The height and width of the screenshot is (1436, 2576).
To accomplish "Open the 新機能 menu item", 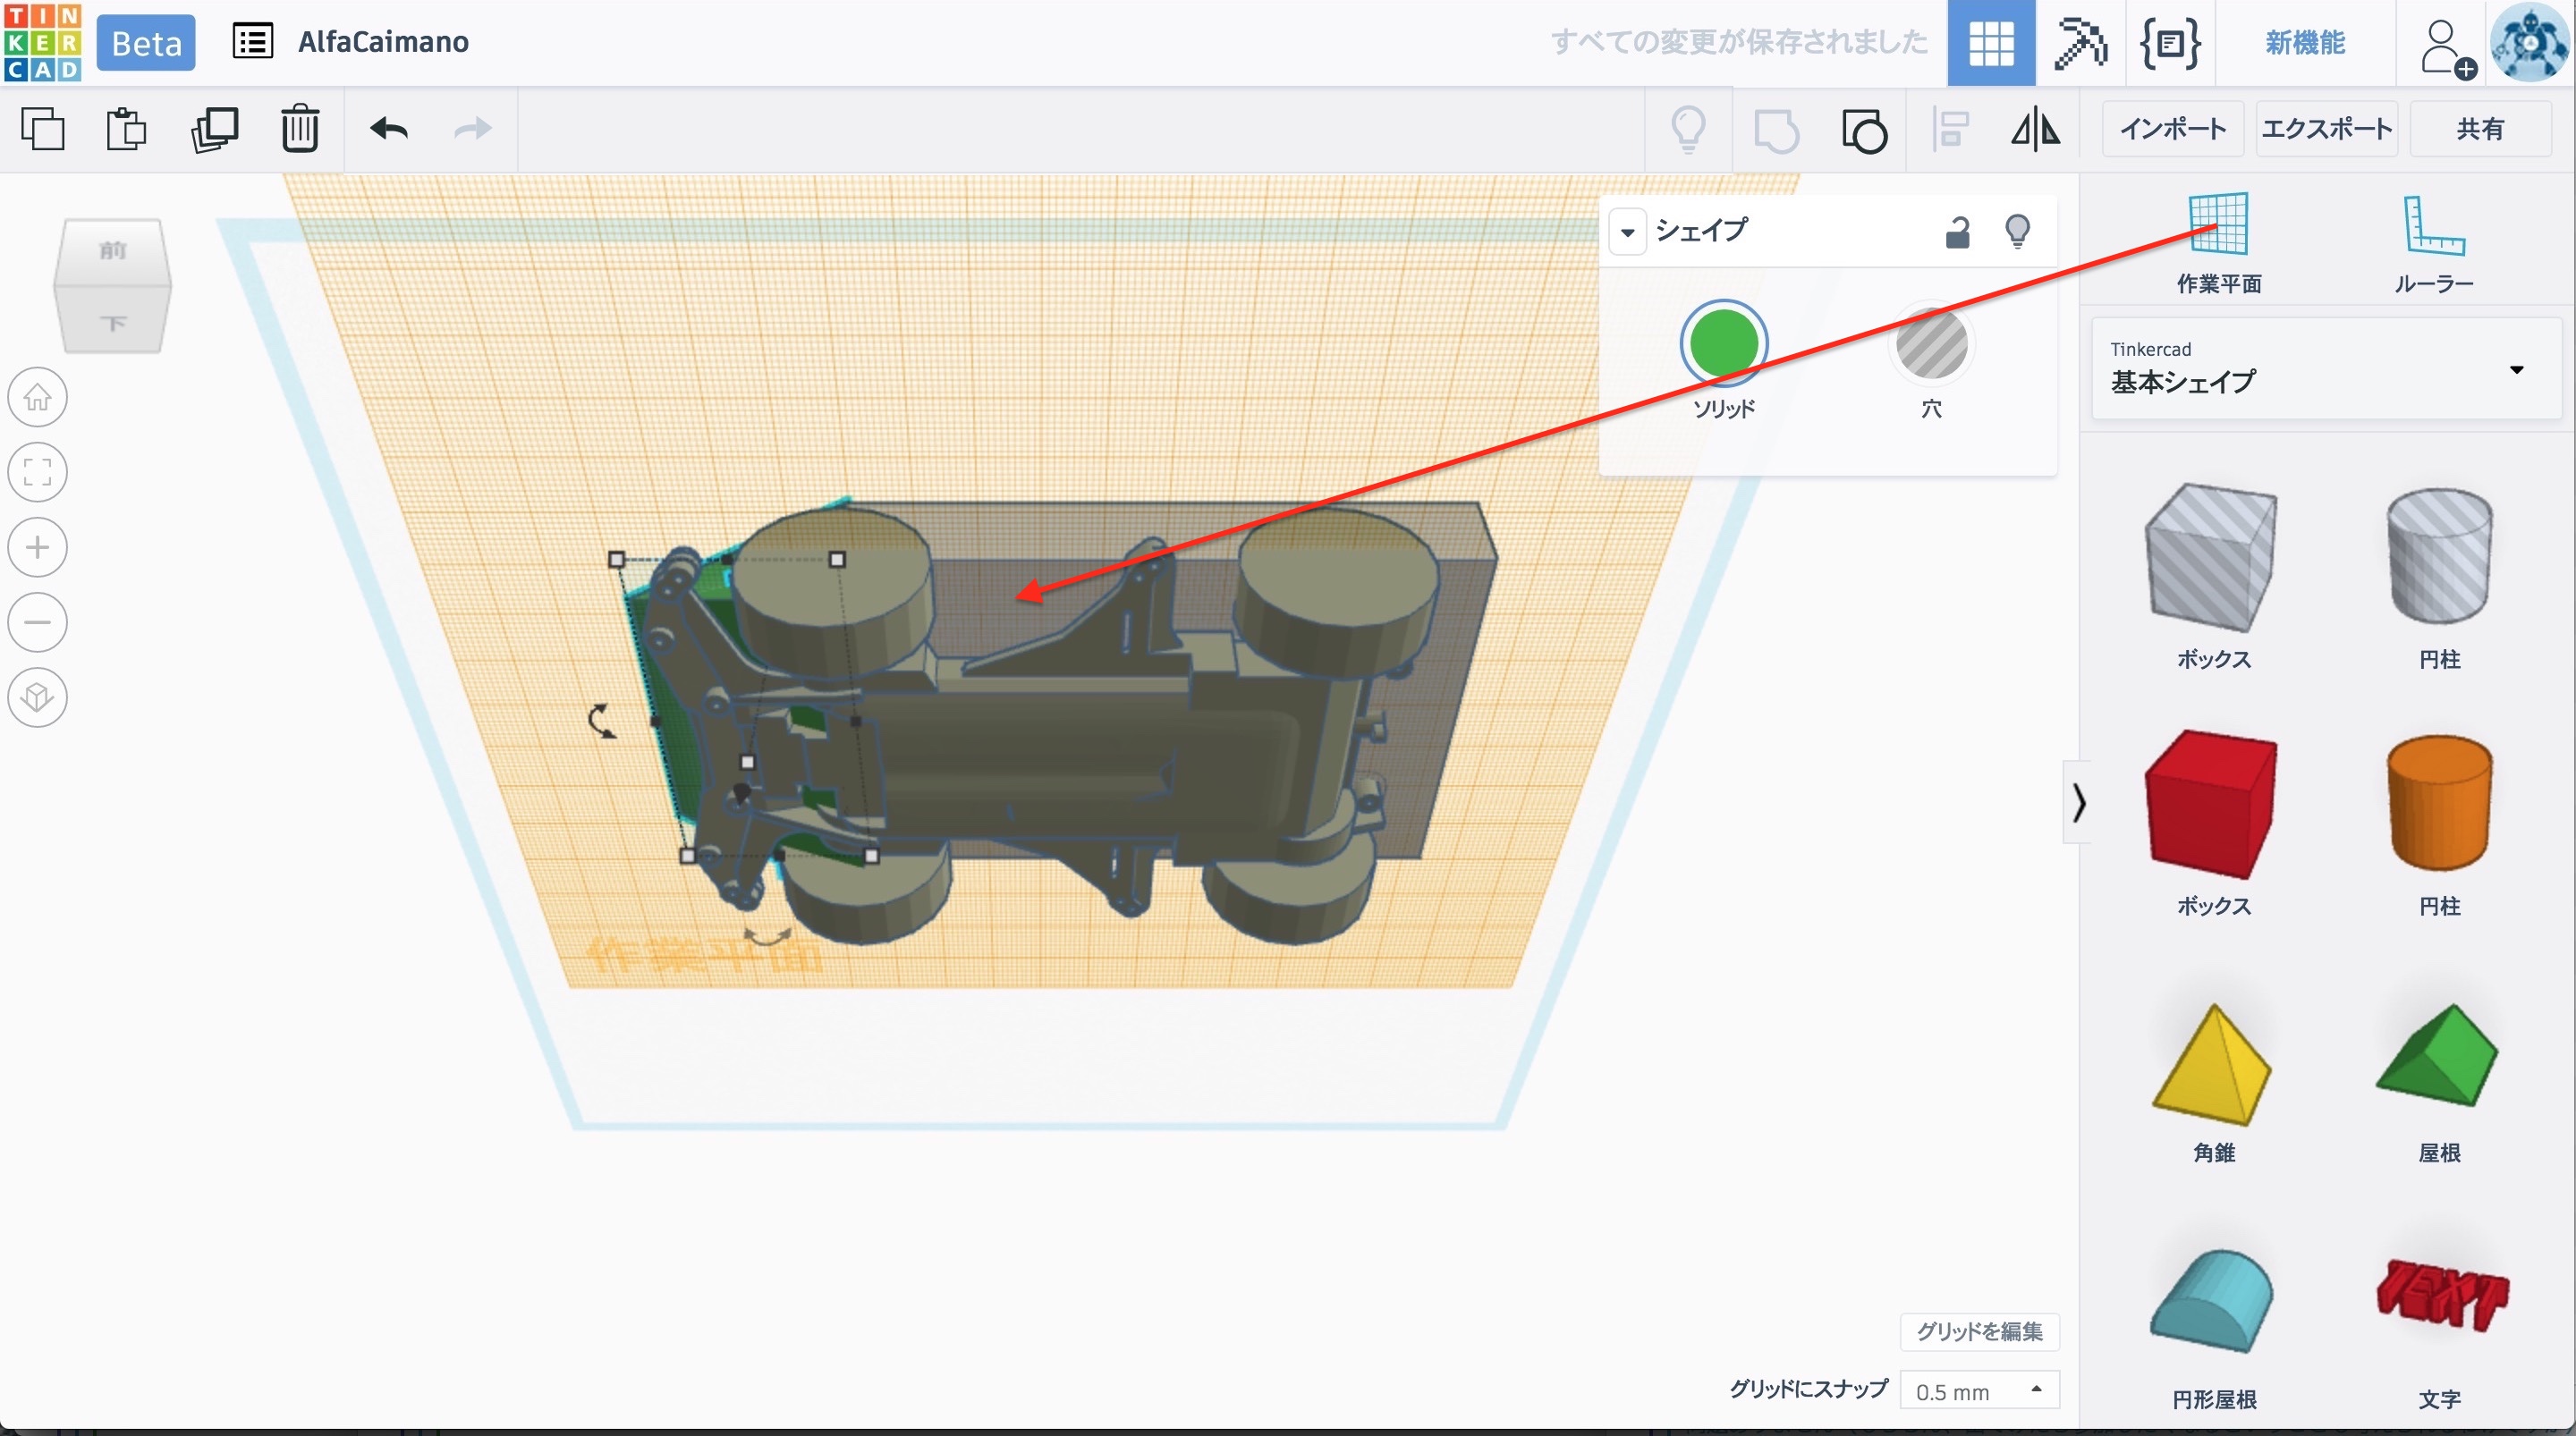I will tap(2305, 43).
